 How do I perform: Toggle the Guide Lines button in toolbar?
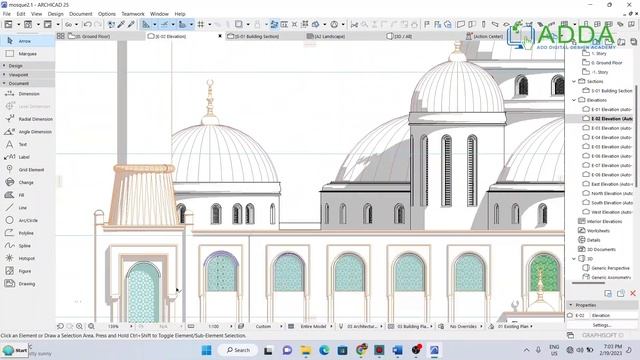(146, 24)
